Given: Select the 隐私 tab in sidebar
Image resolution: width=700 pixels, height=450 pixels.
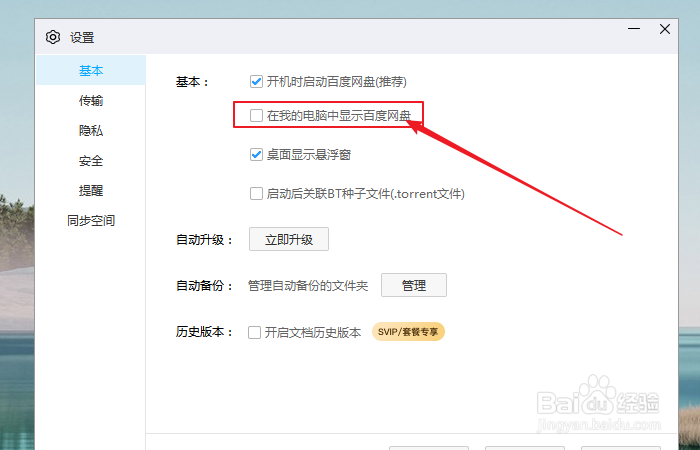Looking at the screenshot, I should click(91, 130).
